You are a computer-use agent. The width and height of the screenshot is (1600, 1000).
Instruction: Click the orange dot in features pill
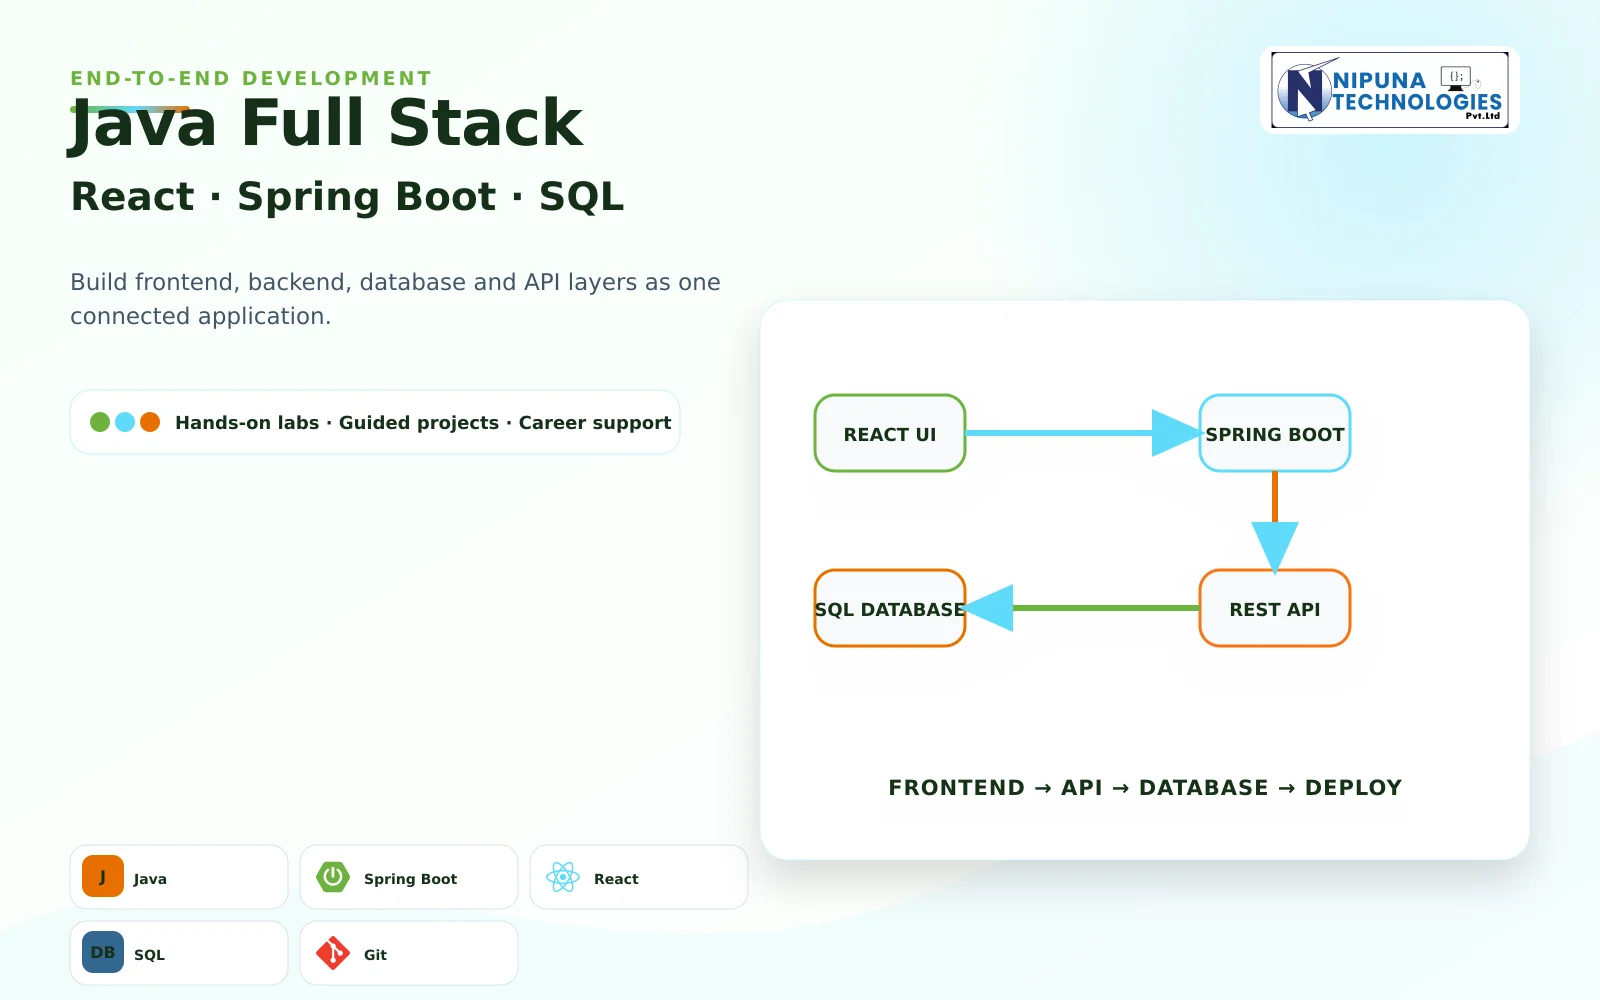pyautogui.click(x=150, y=422)
